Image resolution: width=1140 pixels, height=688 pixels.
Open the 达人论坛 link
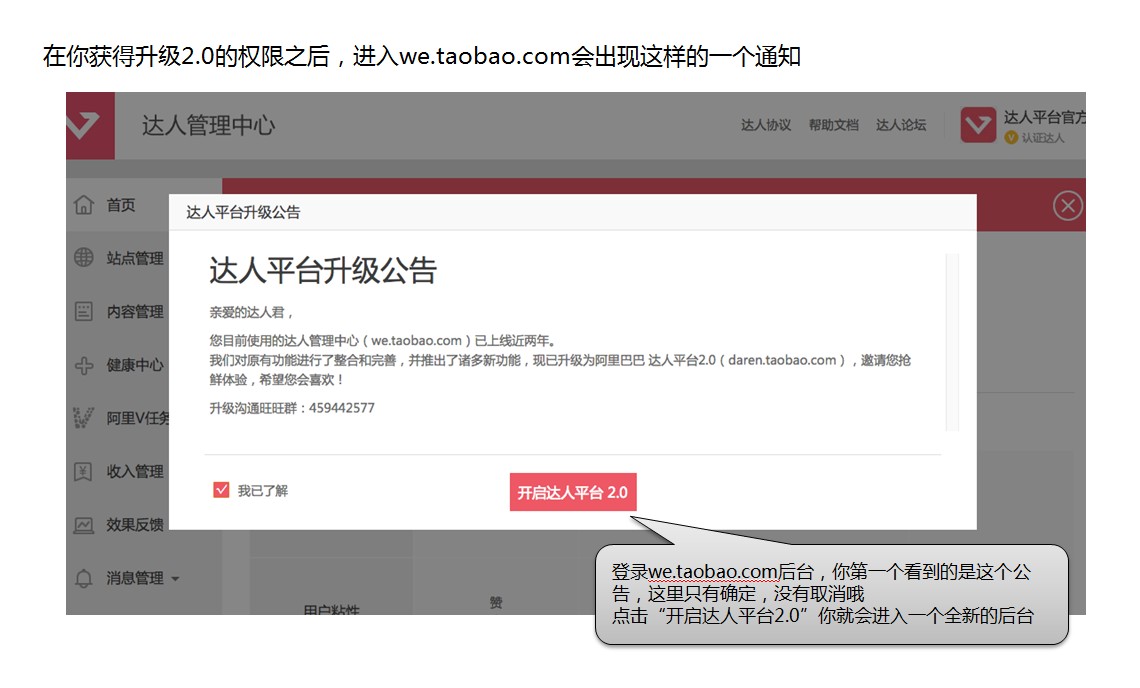901,125
